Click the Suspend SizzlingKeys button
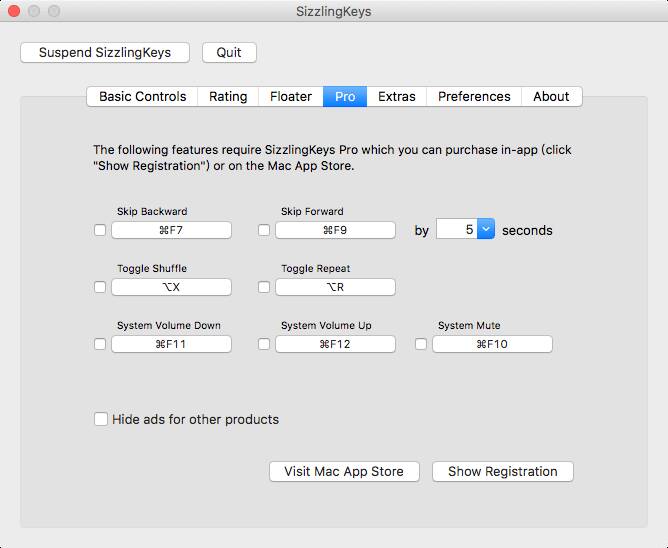Screen dimensions: 668x548 (x=105, y=52)
